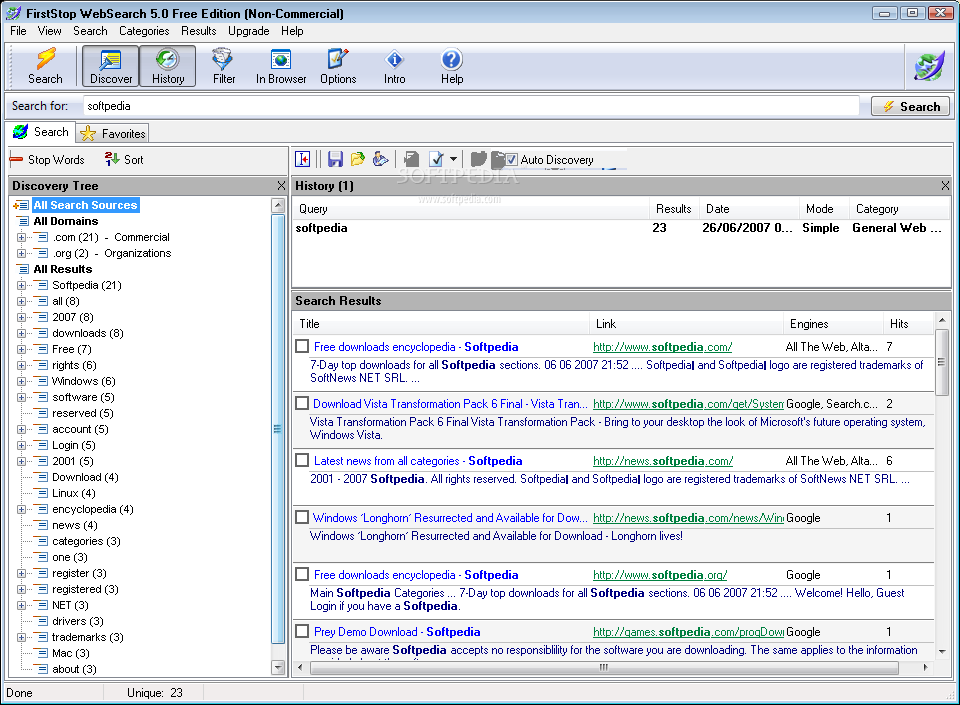The image size is (960, 705).
Task: Open the File menu
Action: tap(18, 31)
